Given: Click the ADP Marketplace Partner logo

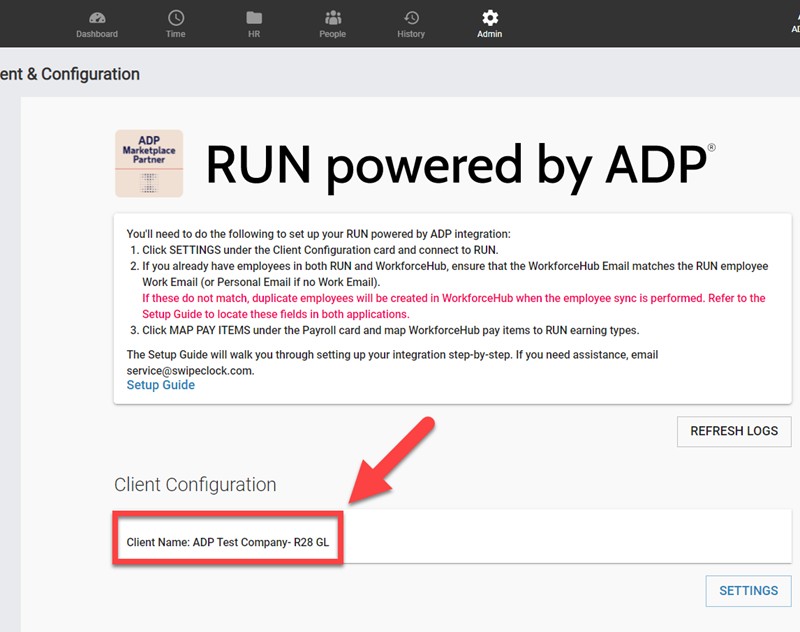Looking at the screenshot, I should coord(148,163).
